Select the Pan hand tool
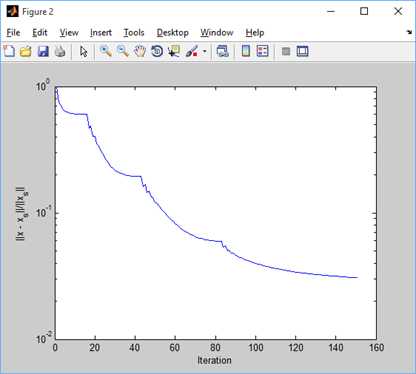 pyautogui.click(x=140, y=51)
